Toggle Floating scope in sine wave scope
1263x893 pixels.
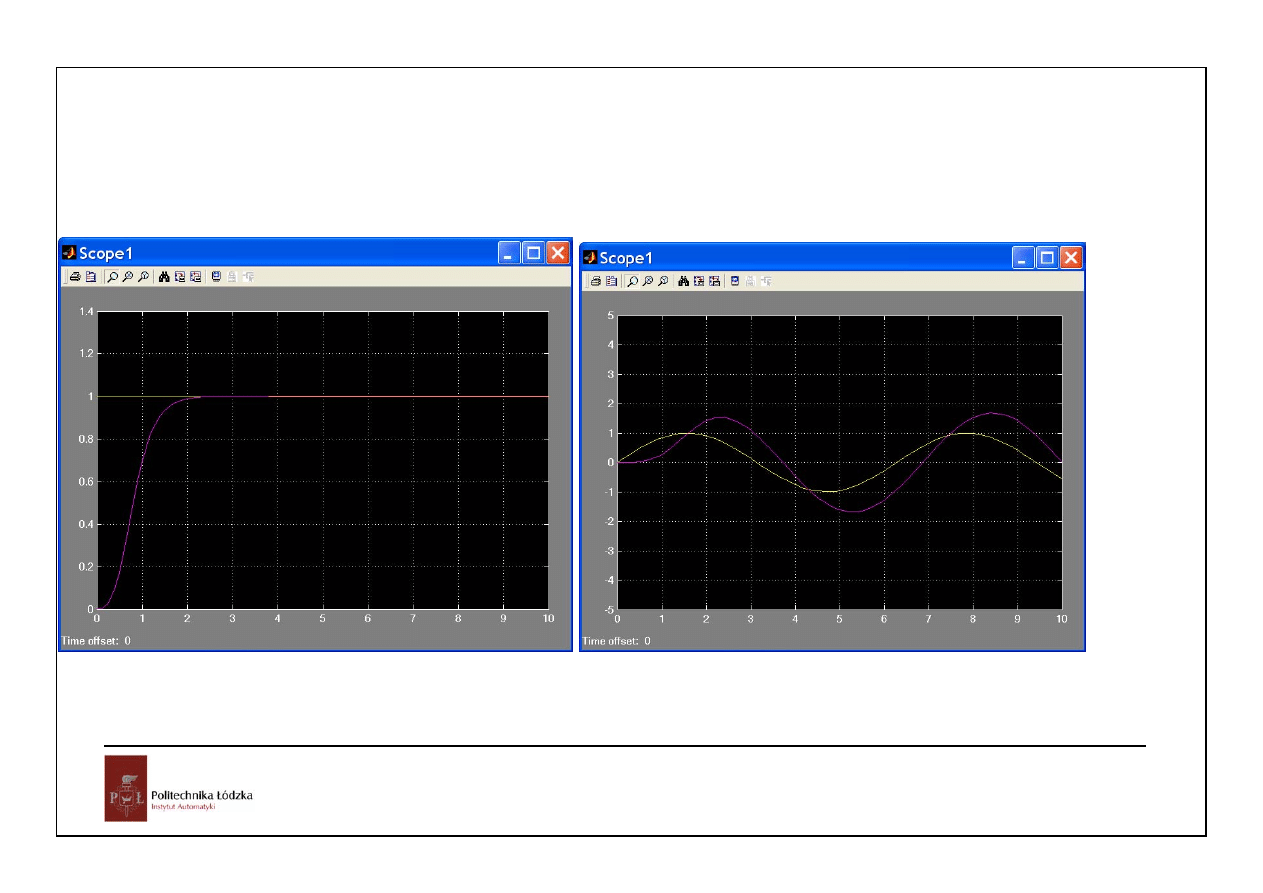(x=735, y=282)
